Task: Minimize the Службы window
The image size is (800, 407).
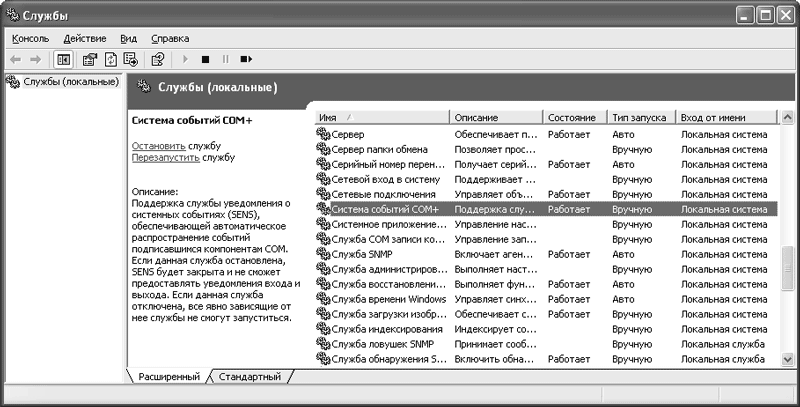Action: click(745, 16)
